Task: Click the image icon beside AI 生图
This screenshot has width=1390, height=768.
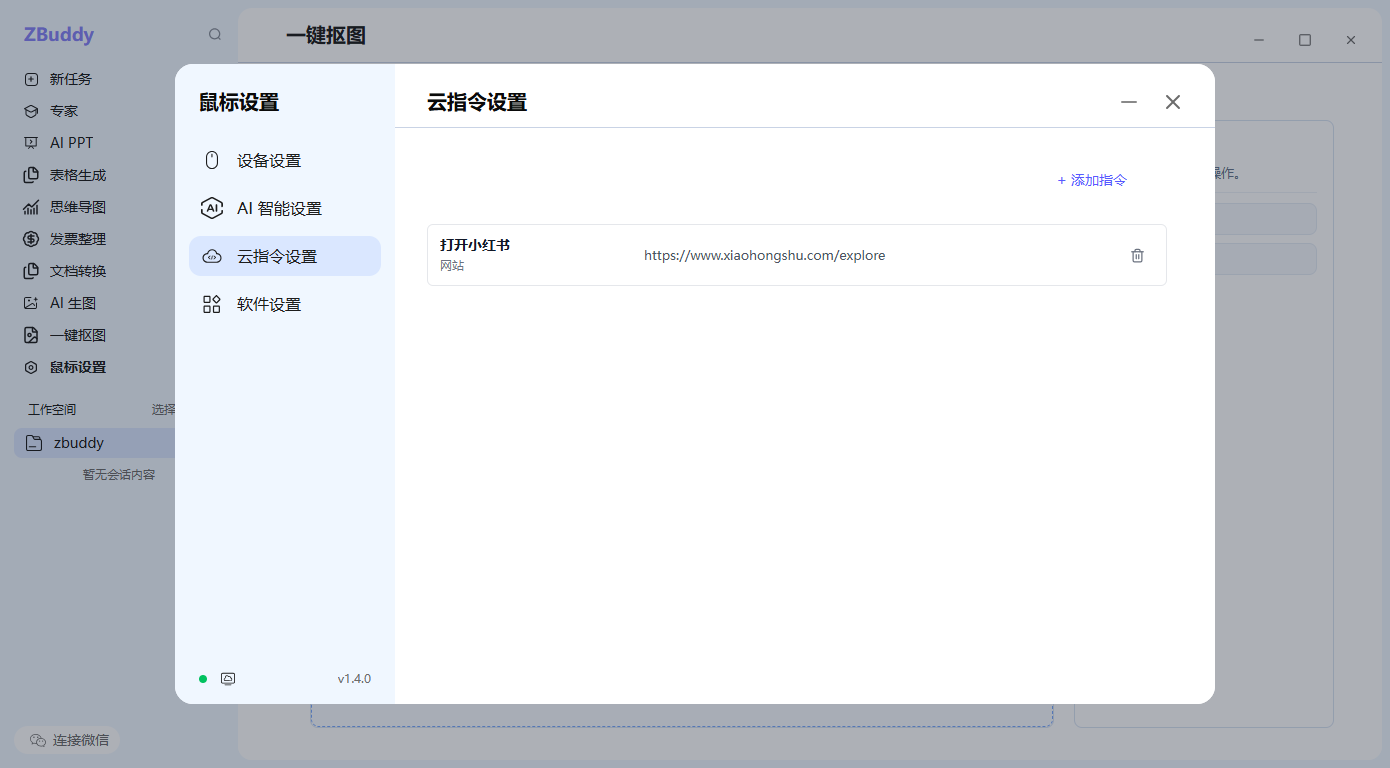Action: pos(31,303)
